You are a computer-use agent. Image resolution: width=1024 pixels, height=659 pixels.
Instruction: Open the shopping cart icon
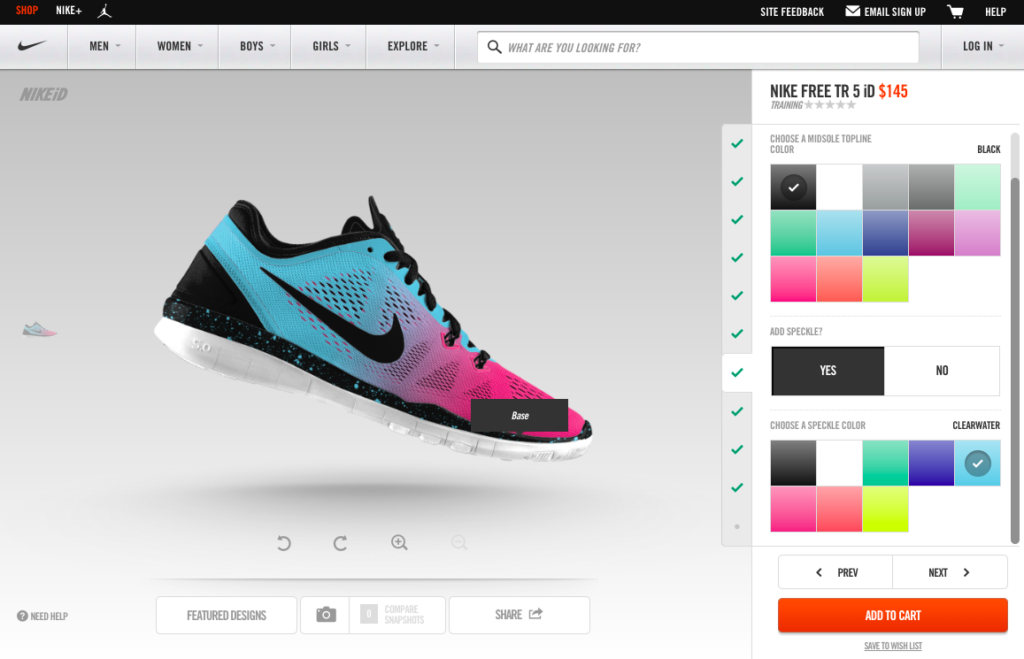(x=955, y=12)
